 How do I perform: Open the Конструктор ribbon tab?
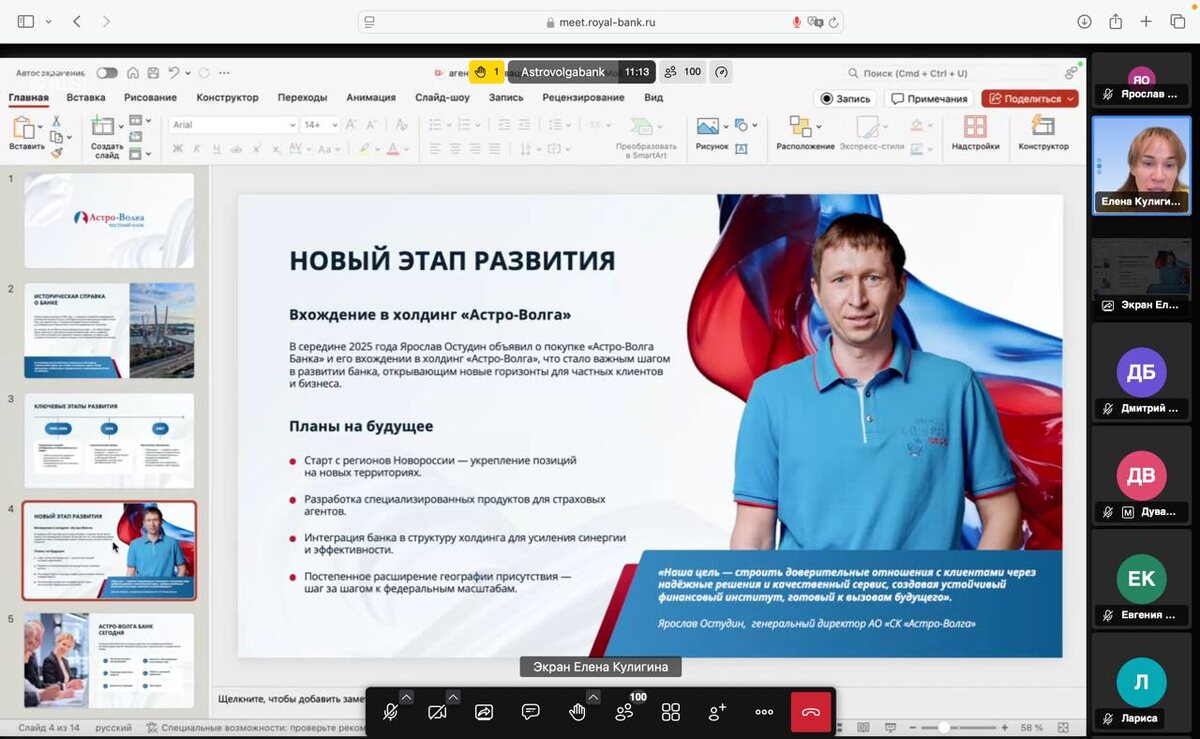tap(227, 97)
